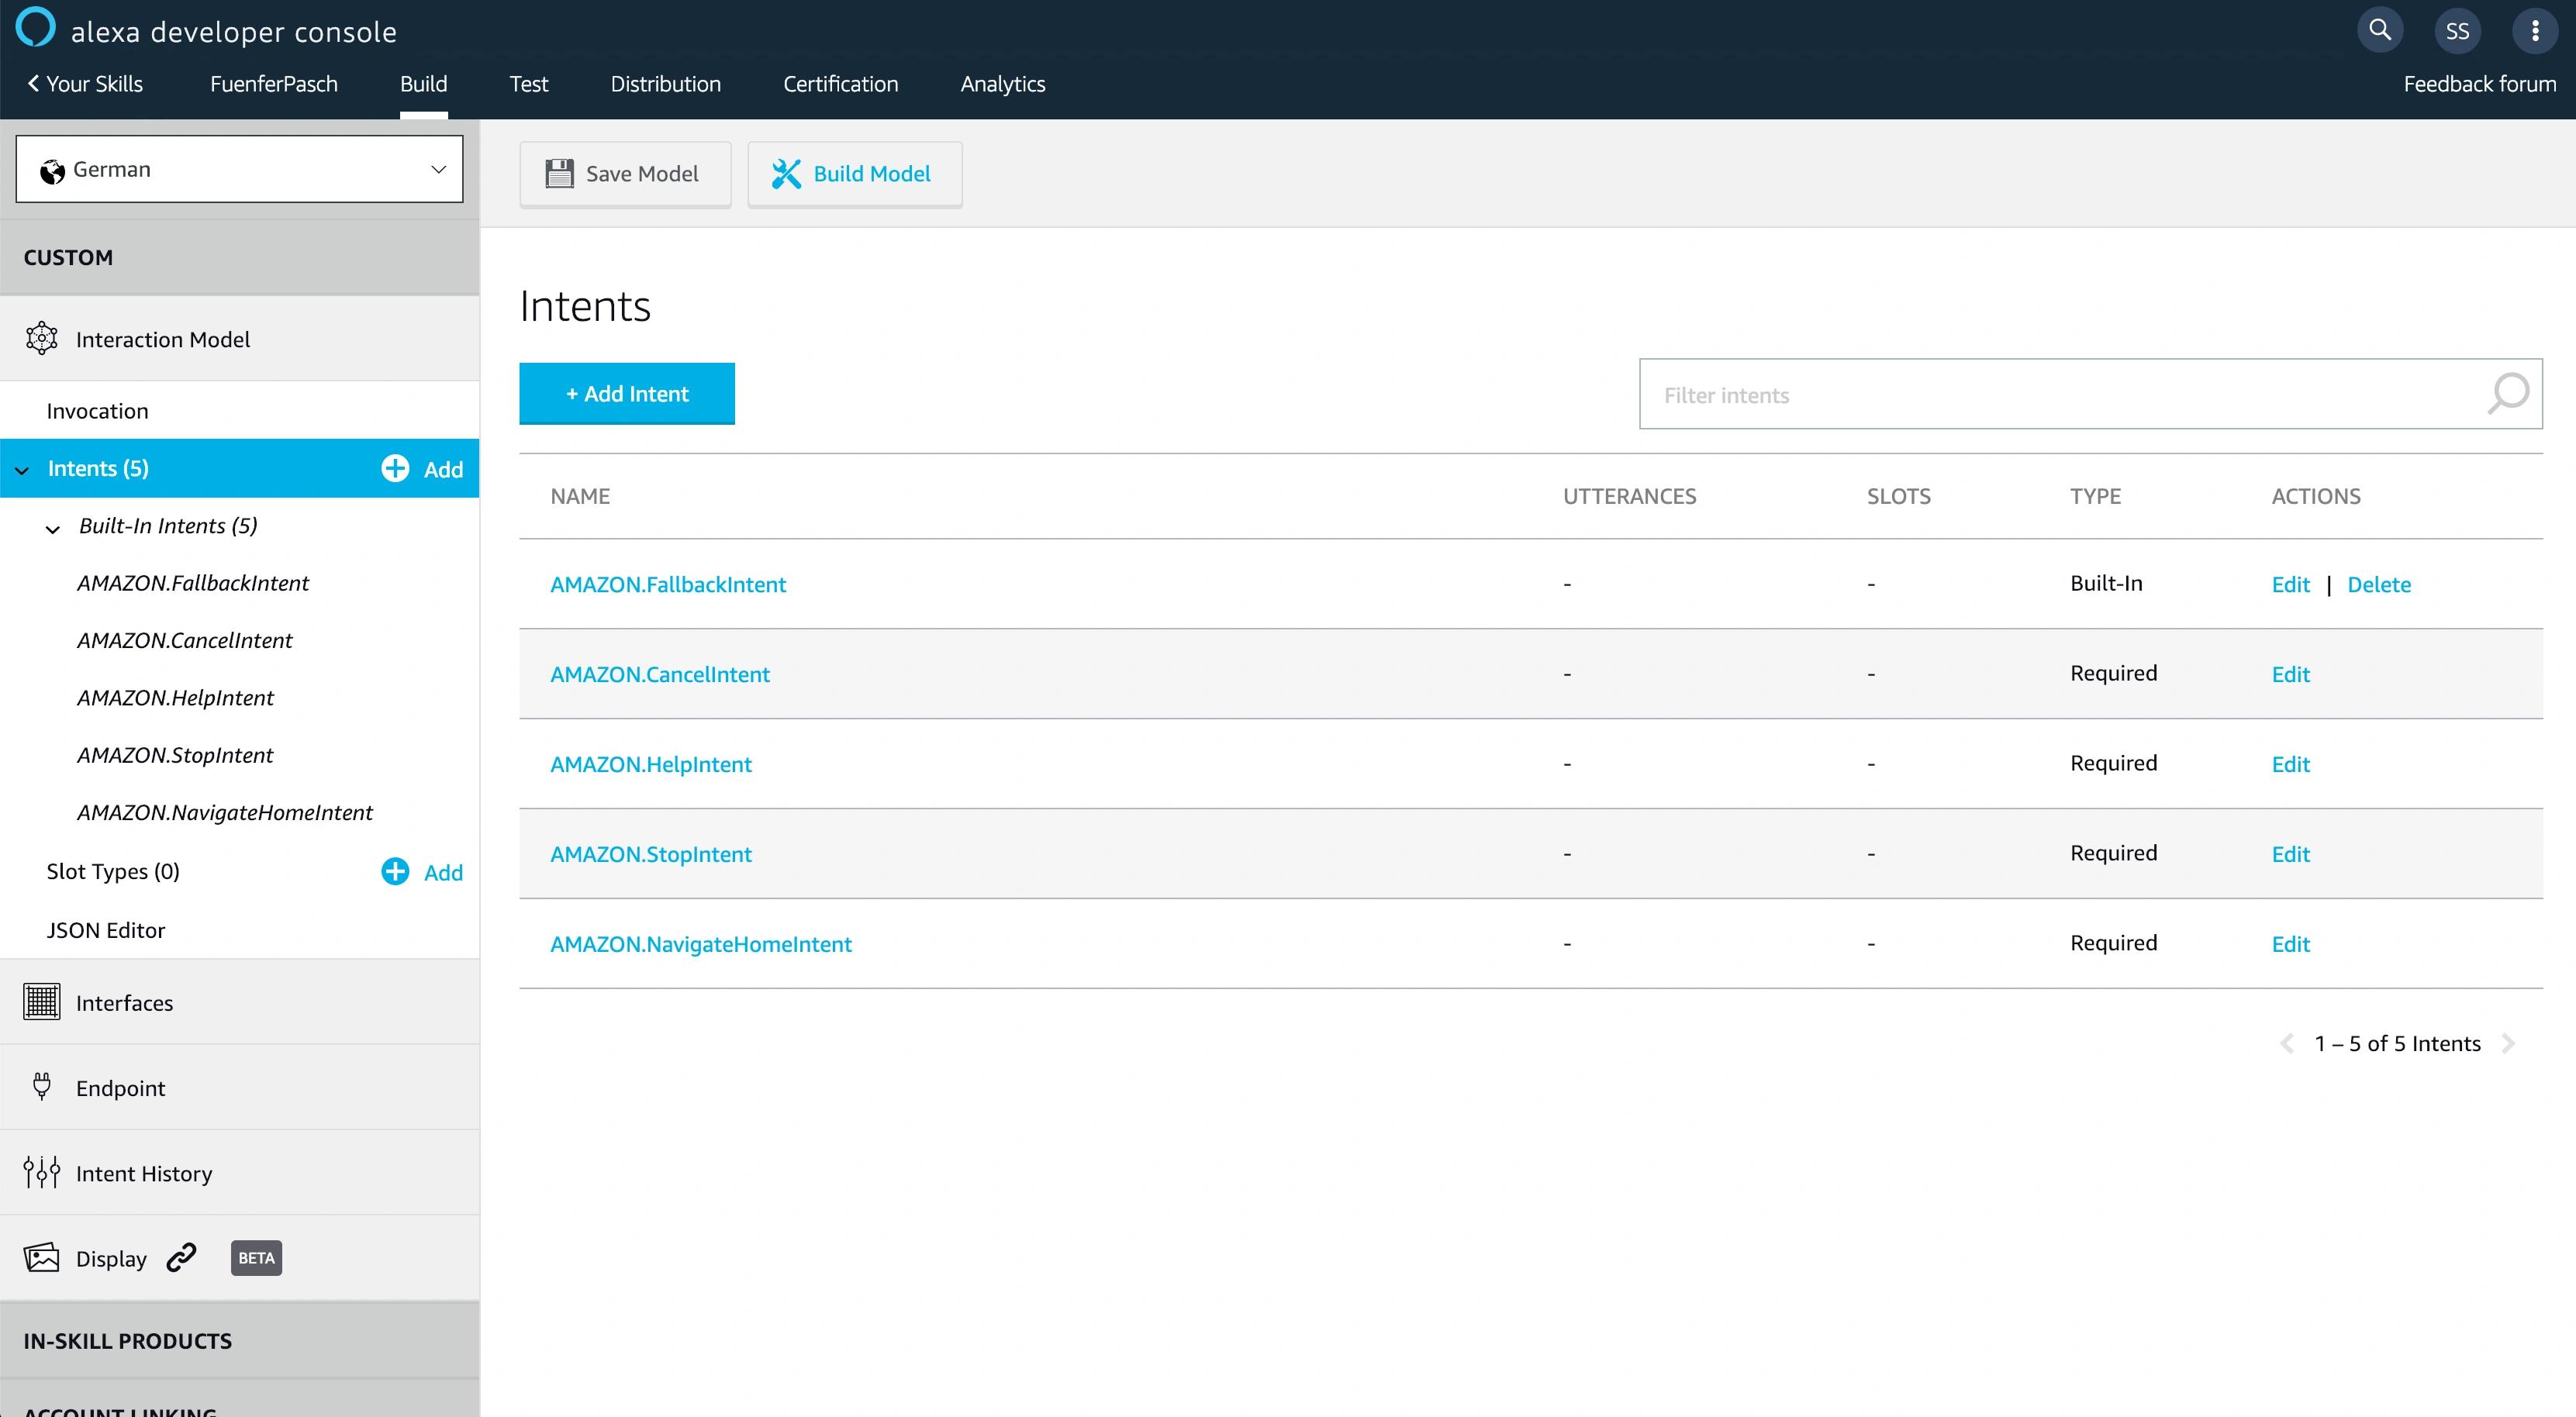Select AMAZON.StopIntent in sidebar tree
Viewport: 2576px width, 1417px height.
(175, 755)
